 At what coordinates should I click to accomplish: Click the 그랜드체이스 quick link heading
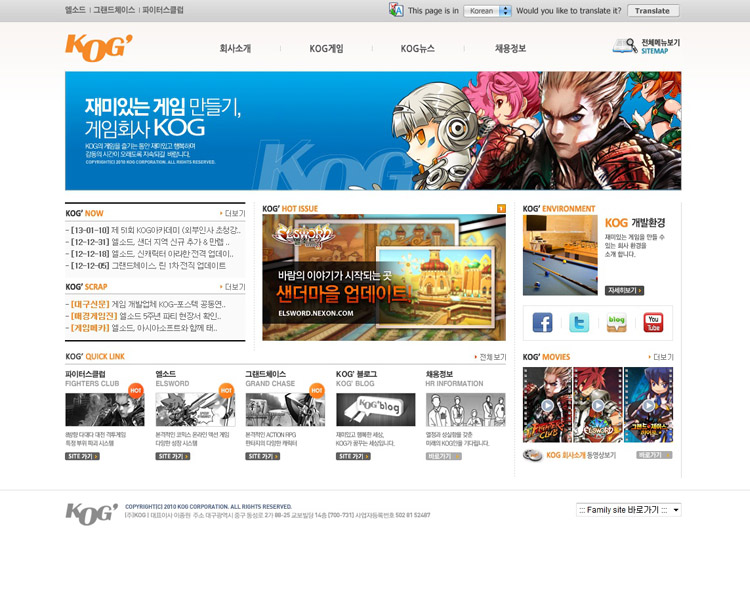265,374
